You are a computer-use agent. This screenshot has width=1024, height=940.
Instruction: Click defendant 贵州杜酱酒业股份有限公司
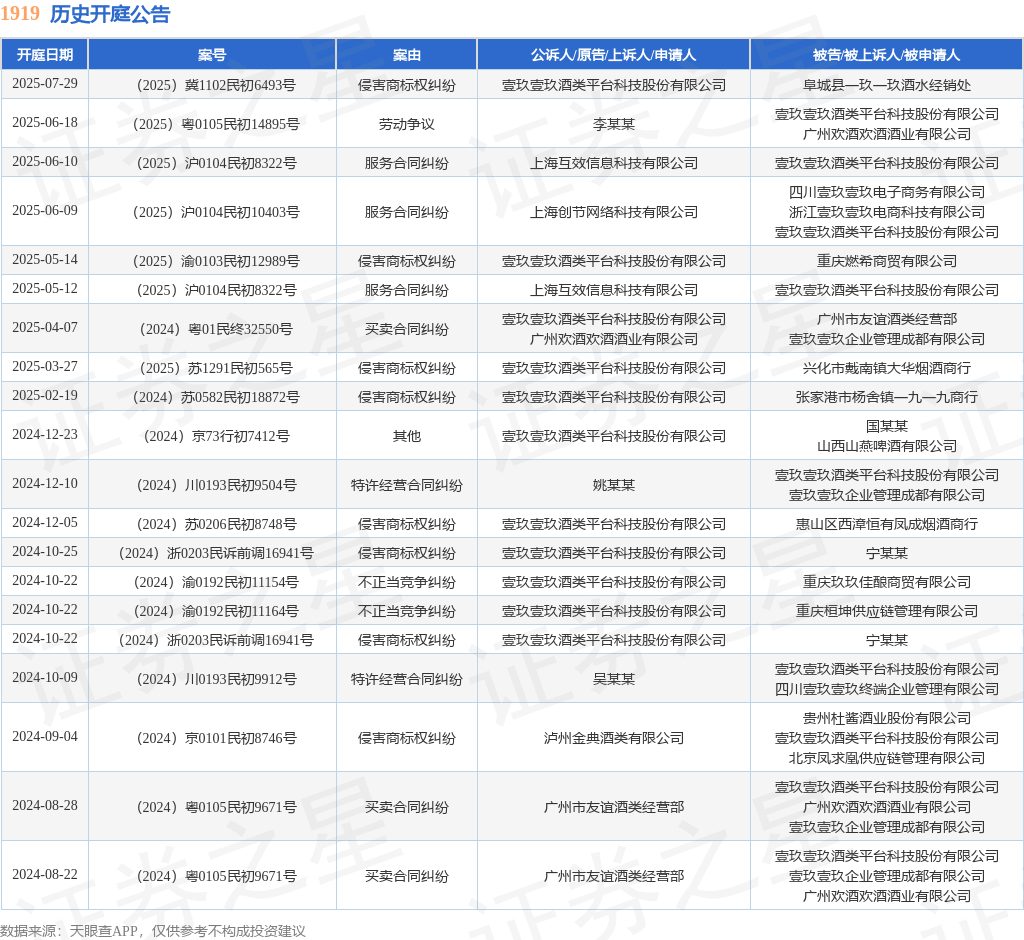[x=886, y=719]
